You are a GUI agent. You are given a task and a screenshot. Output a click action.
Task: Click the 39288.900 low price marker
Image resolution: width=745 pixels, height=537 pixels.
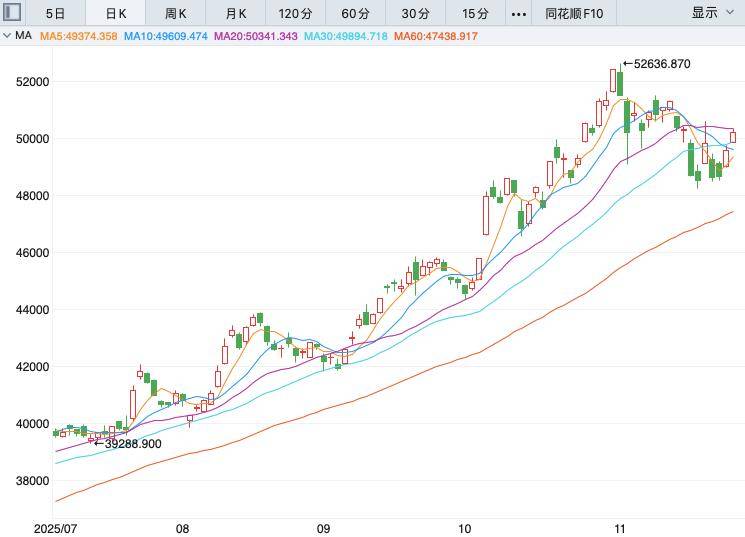click(x=127, y=443)
